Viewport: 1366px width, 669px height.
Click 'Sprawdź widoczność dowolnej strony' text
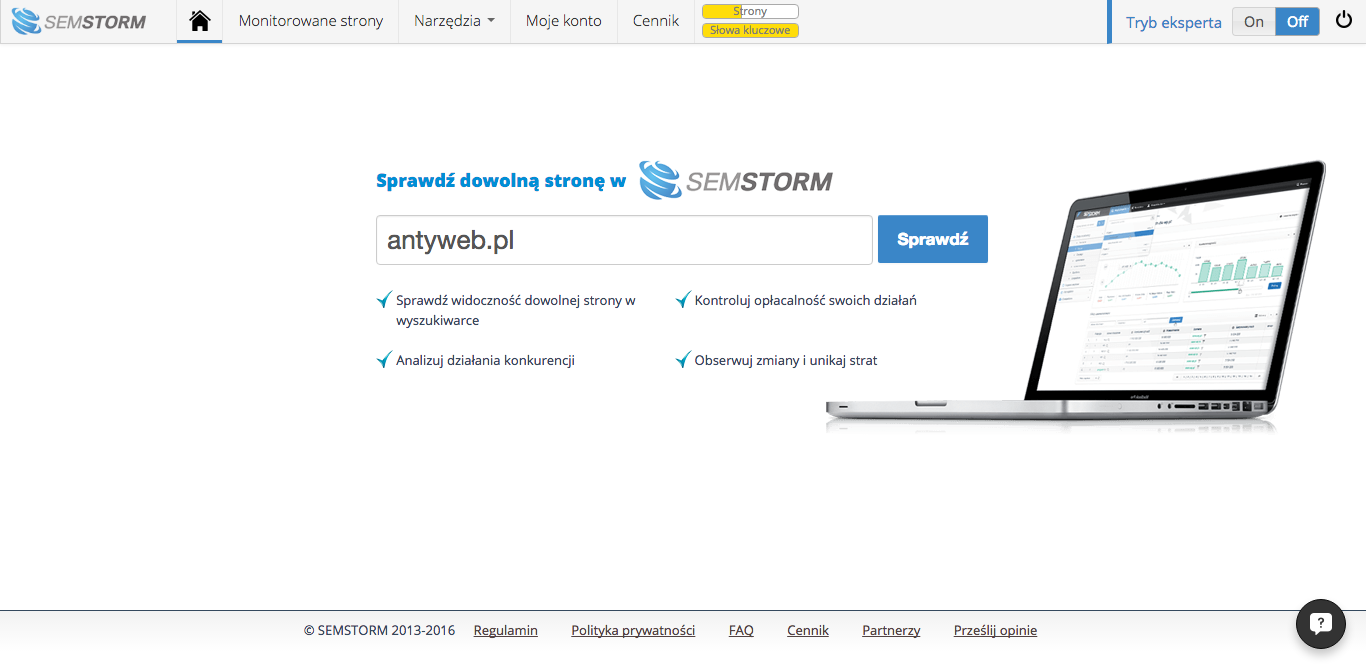coord(516,310)
